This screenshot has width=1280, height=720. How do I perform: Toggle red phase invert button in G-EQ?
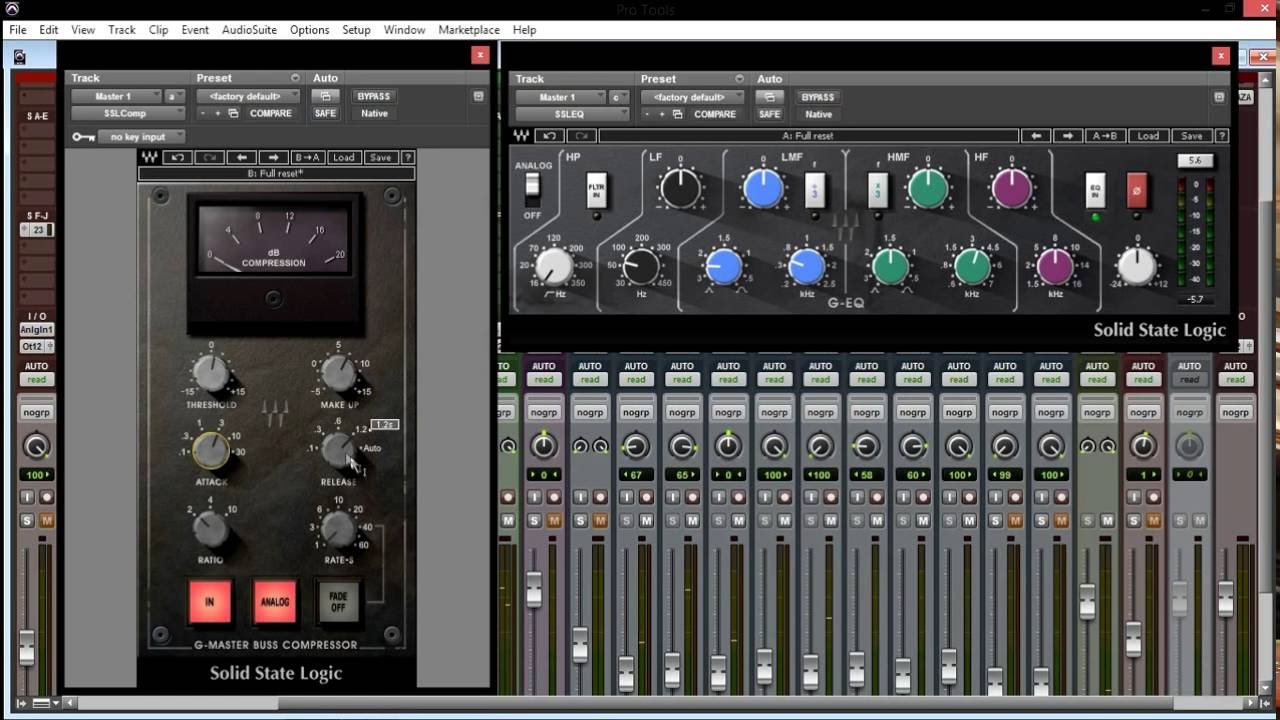(x=1136, y=190)
